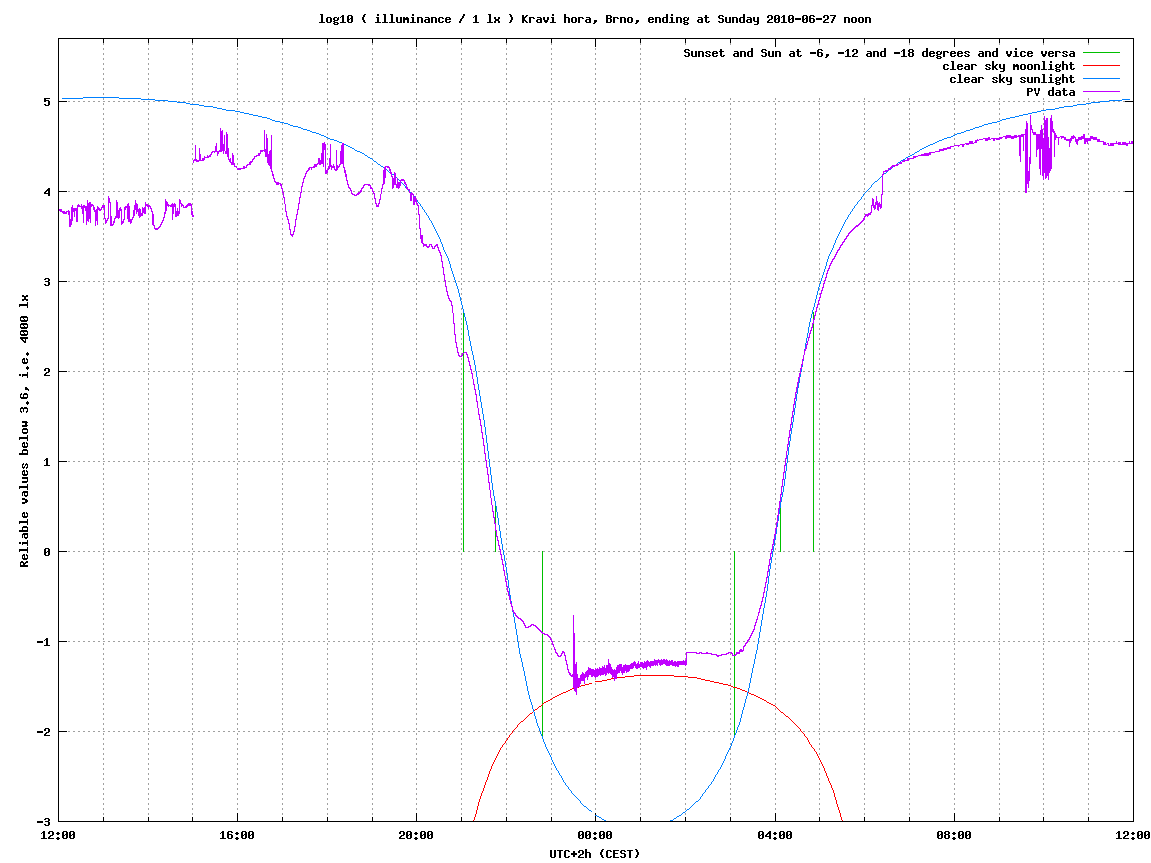The height and width of the screenshot is (863, 1151).
Task: Click the x-axis tick label 04:00
Action: (x=774, y=836)
